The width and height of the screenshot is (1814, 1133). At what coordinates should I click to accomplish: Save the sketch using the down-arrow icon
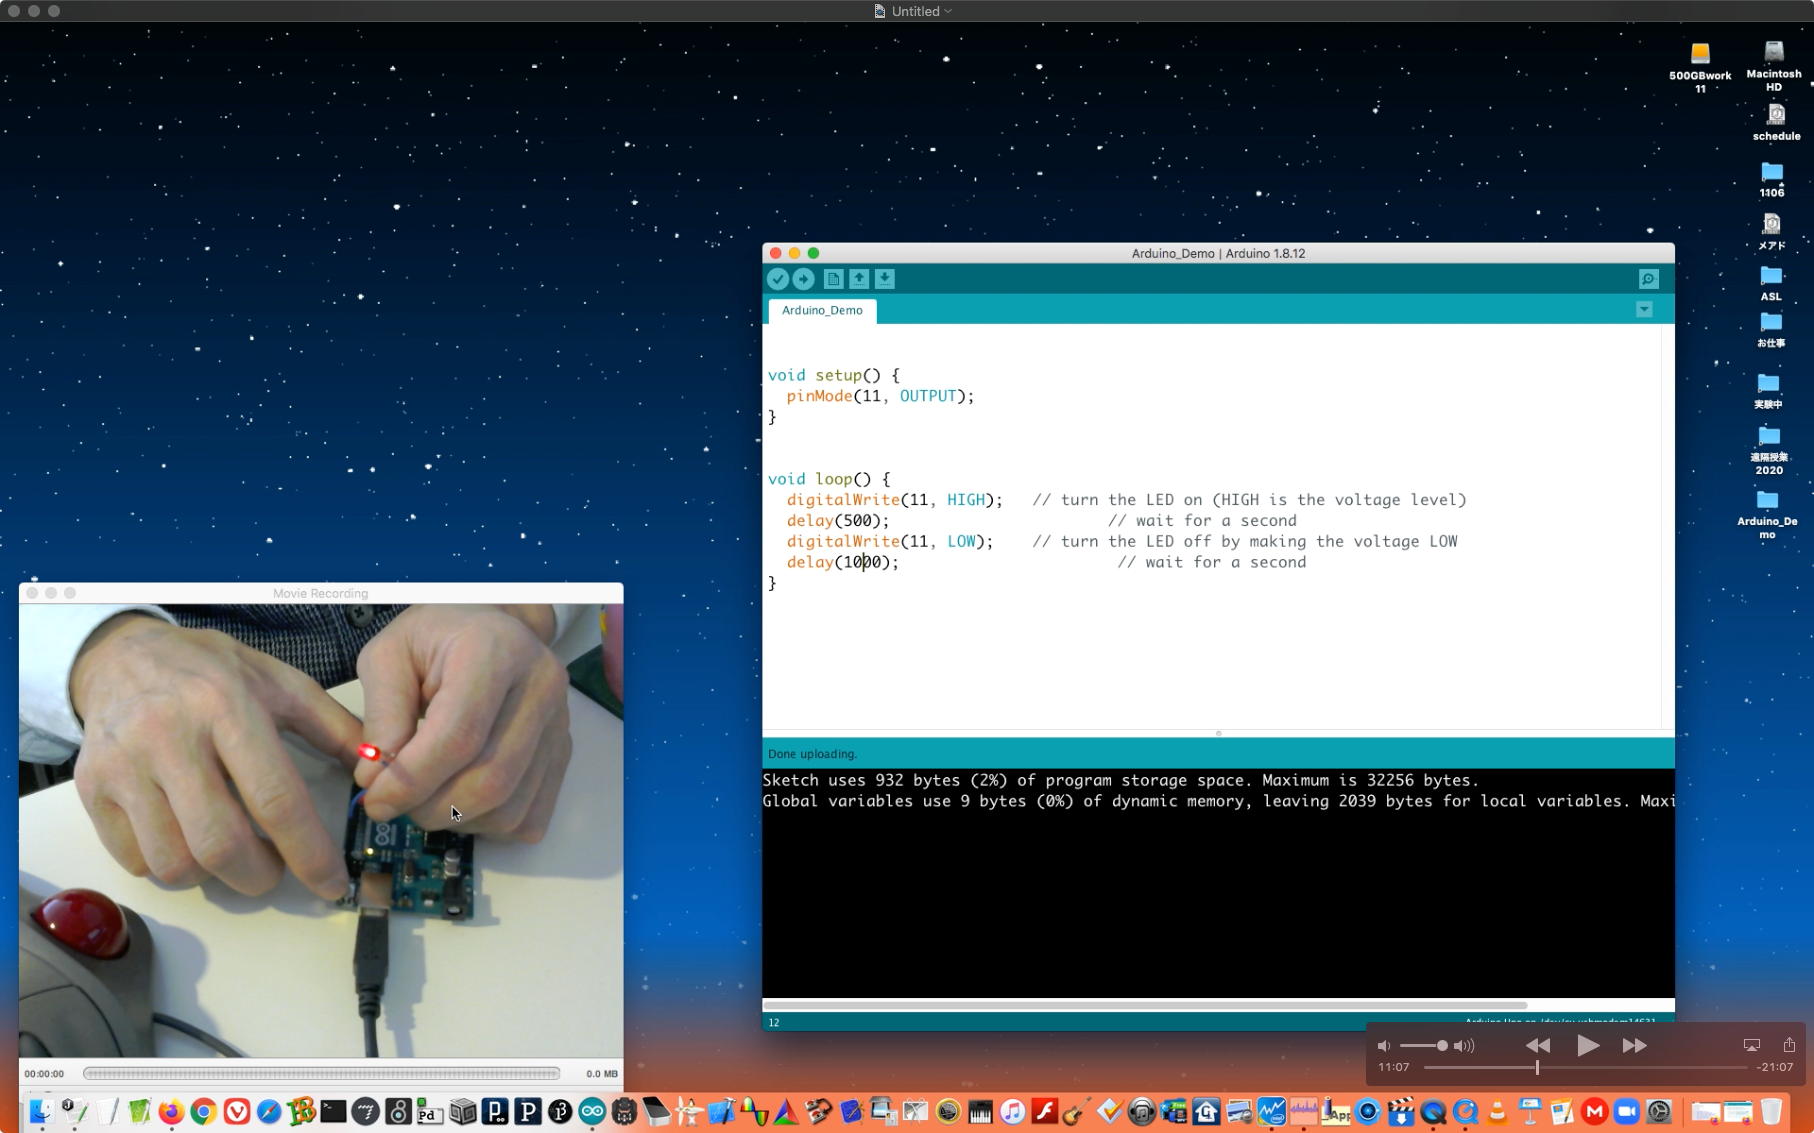(x=885, y=279)
